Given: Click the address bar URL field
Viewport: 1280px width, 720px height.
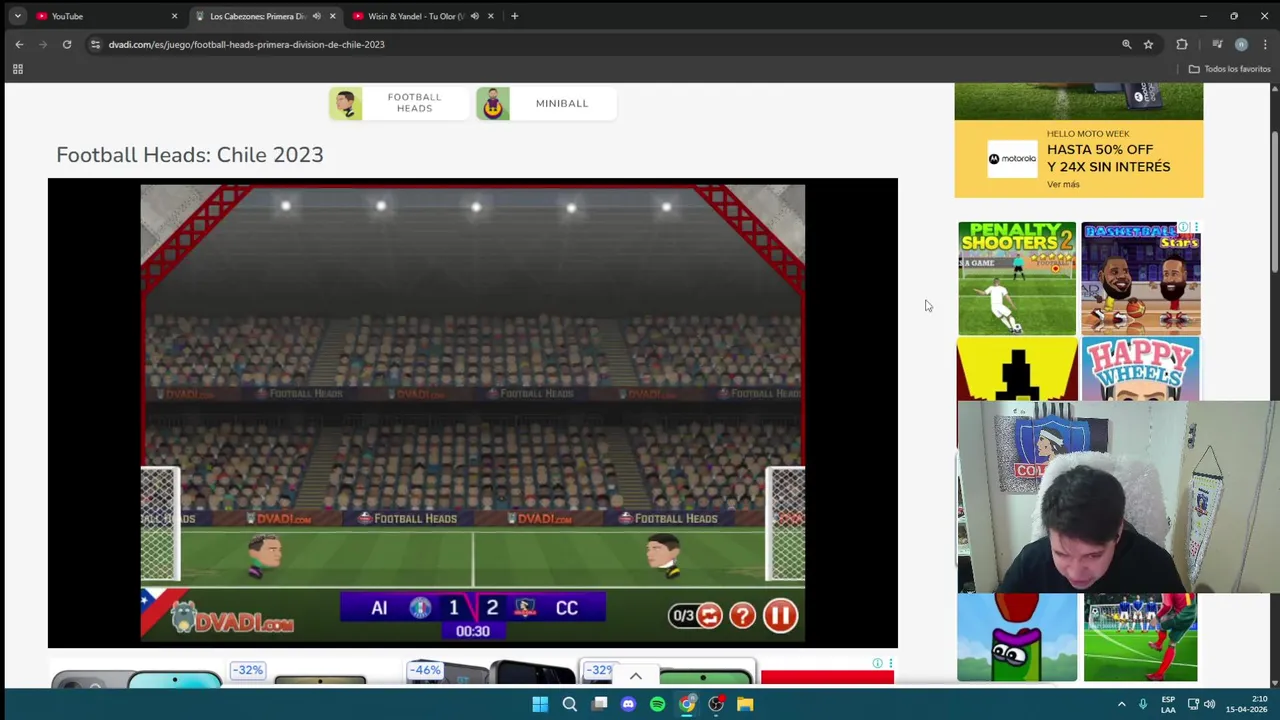Looking at the screenshot, I should [600, 44].
